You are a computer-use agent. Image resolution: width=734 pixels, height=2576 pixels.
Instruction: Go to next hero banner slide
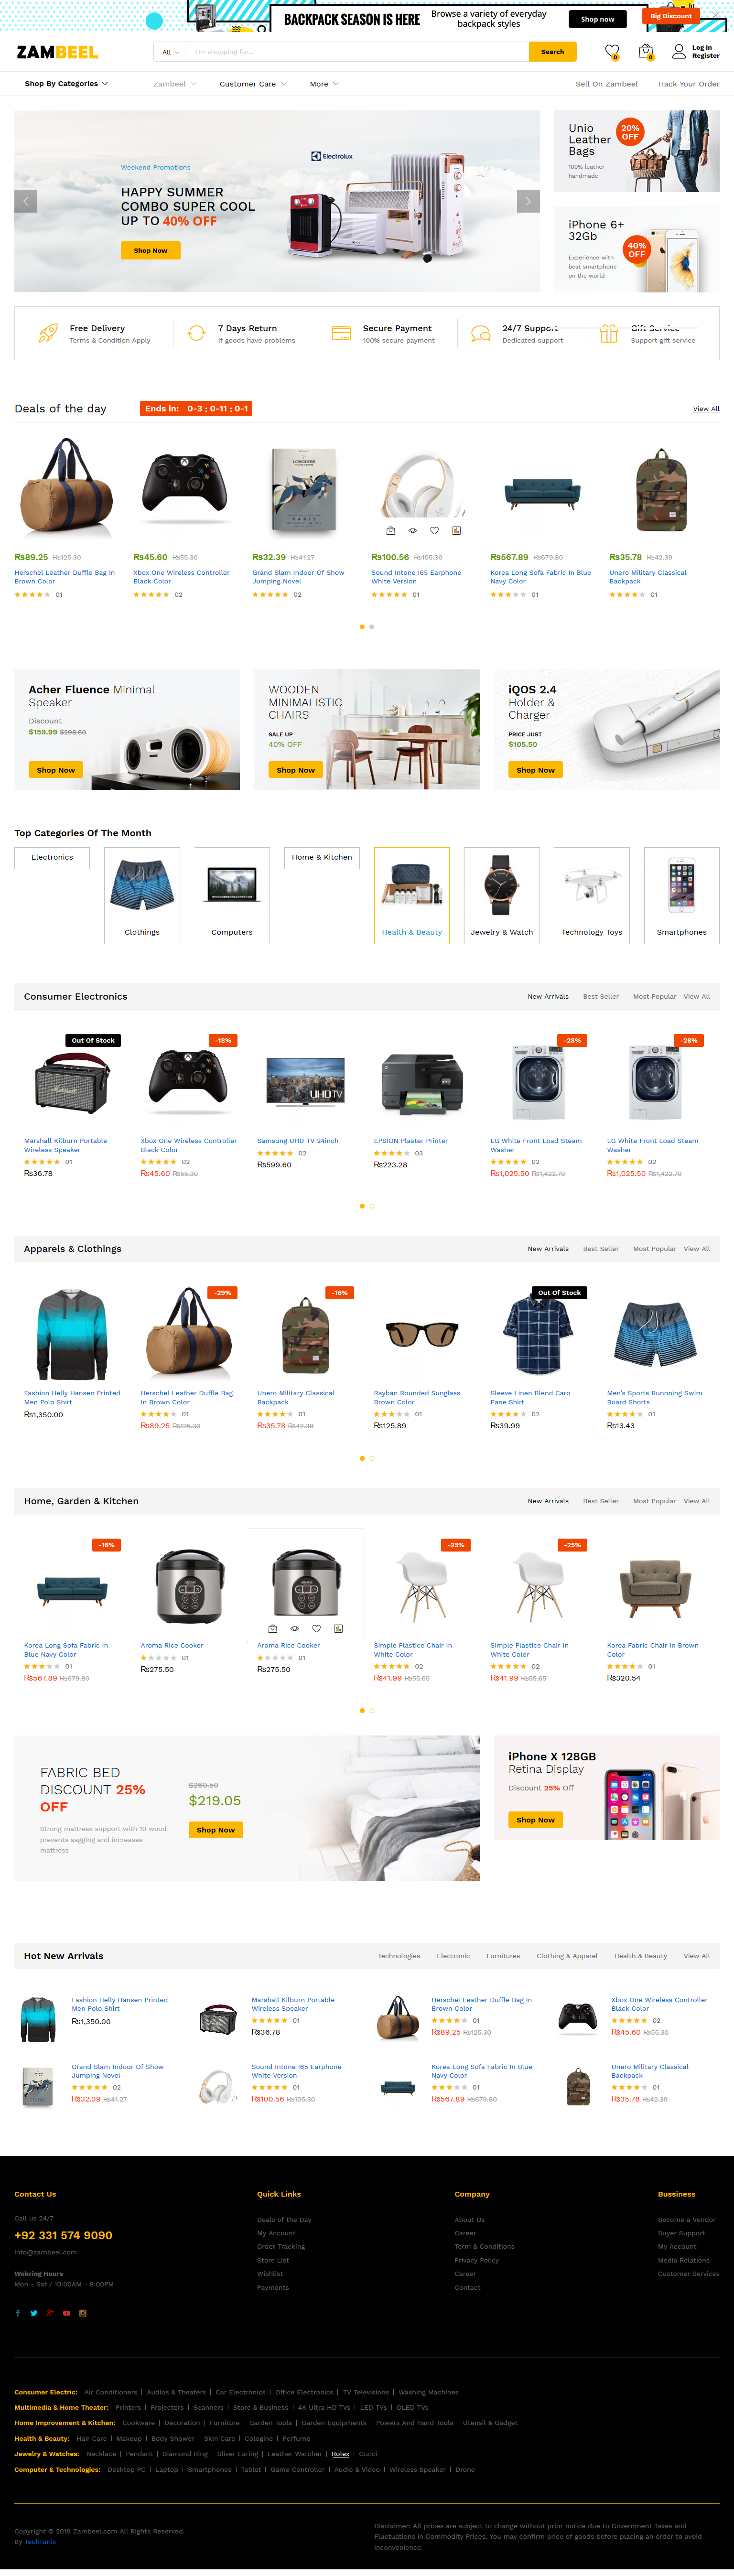pos(528,201)
